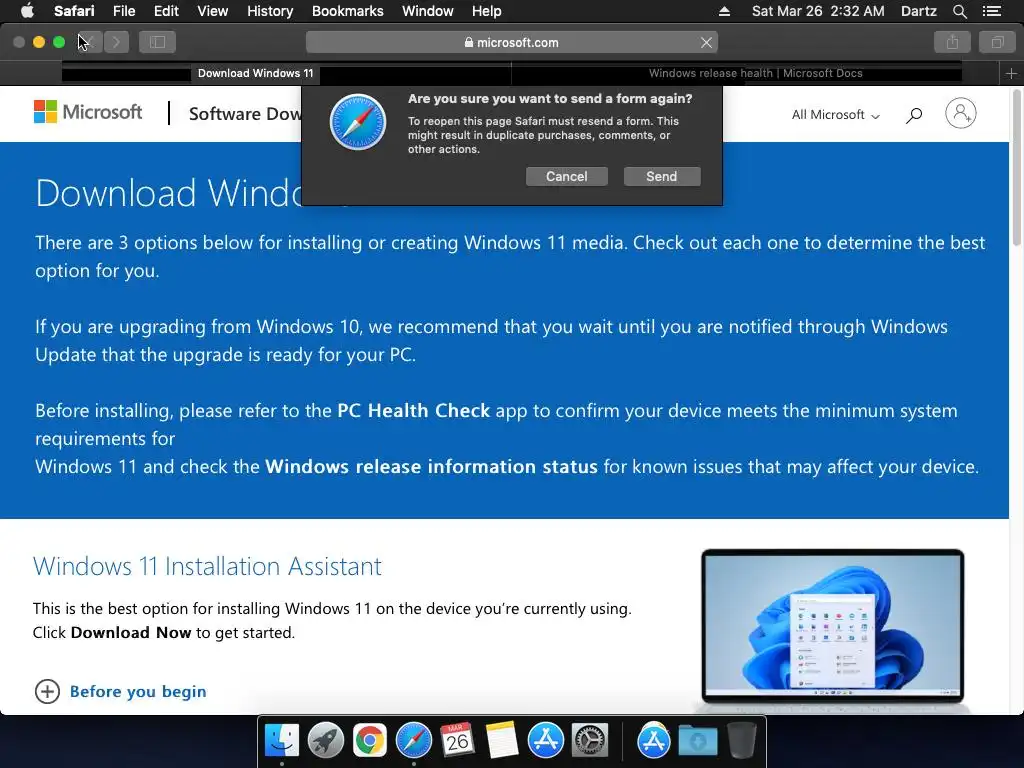Switch to Download Windows 11 tab
1024x768 pixels.
pyautogui.click(x=255, y=73)
